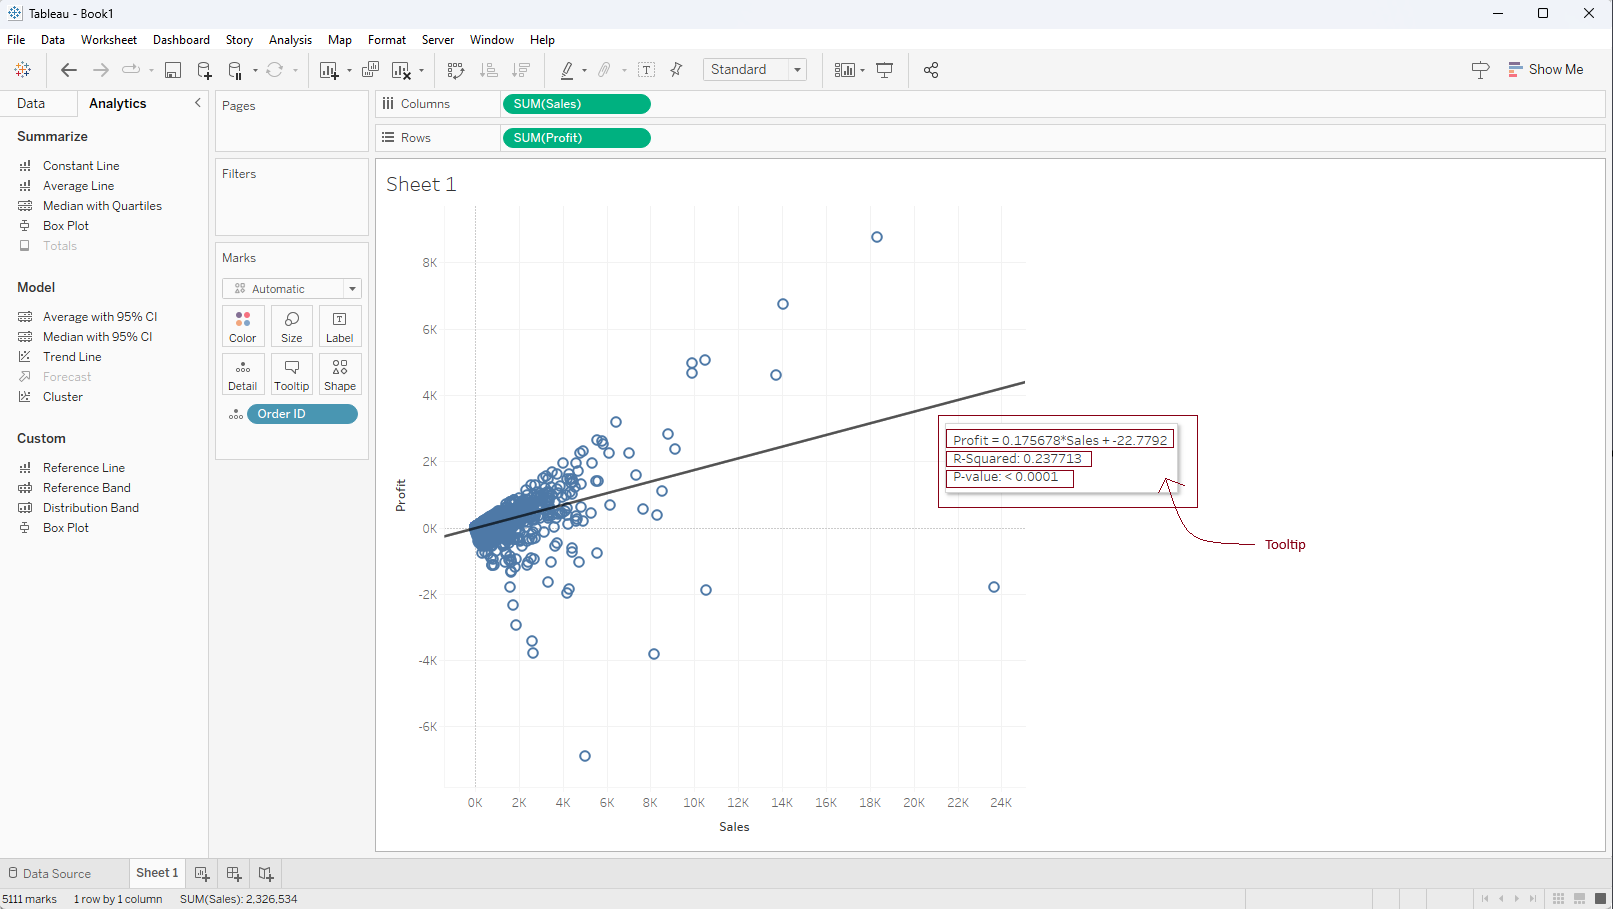This screenshot has width=1613, height=909.
Task: Click the New Dashboard icon at bottom
Action: (x=234, y=874)
